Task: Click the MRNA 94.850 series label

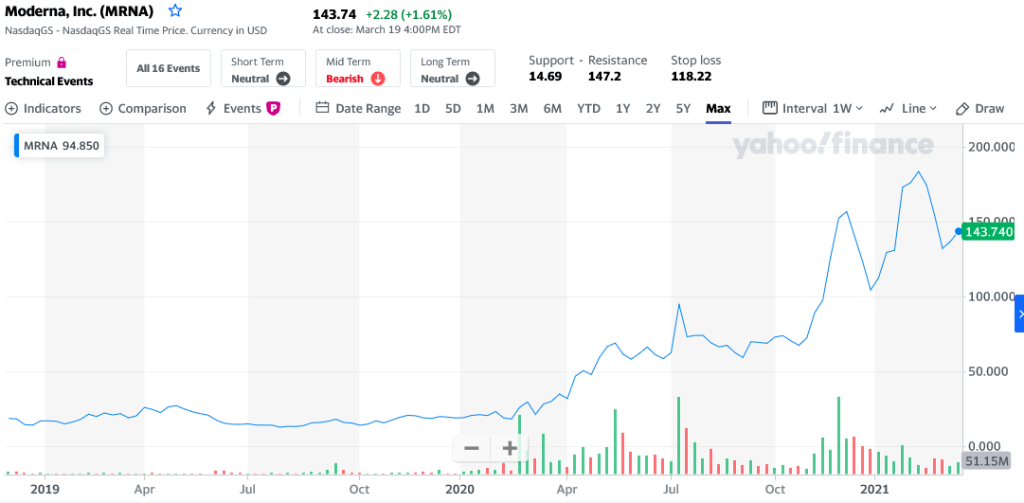Action: tap(60, 146)
